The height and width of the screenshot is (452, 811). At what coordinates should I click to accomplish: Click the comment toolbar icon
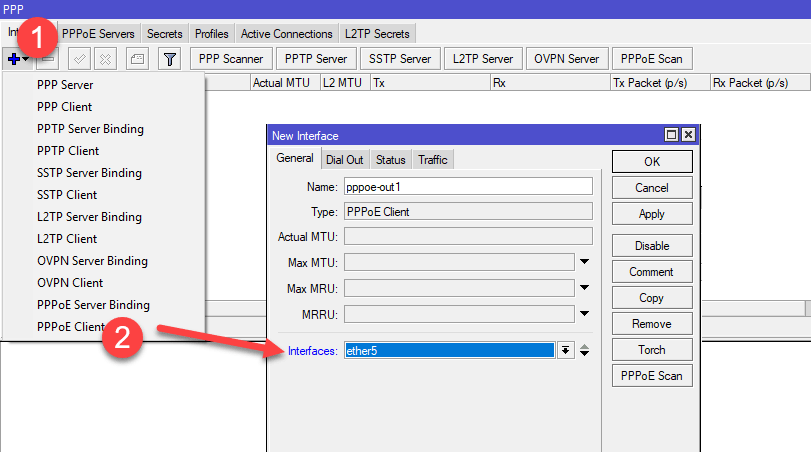click(x=137, y=59)
